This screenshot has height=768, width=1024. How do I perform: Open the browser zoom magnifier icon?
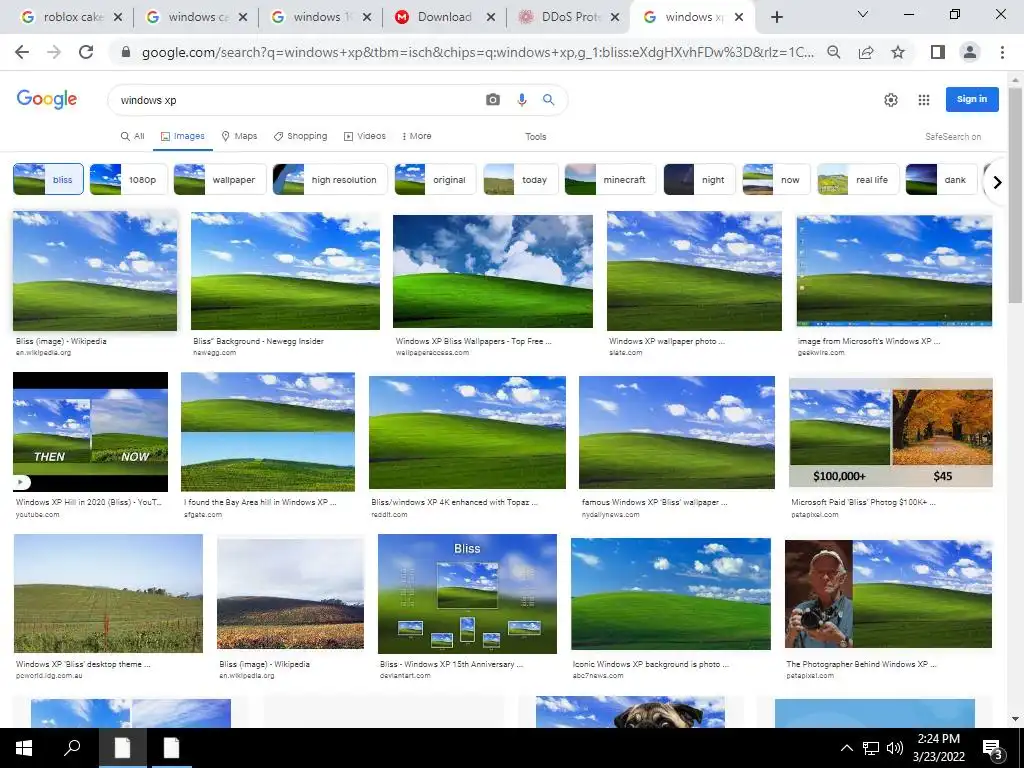(834, 52)
